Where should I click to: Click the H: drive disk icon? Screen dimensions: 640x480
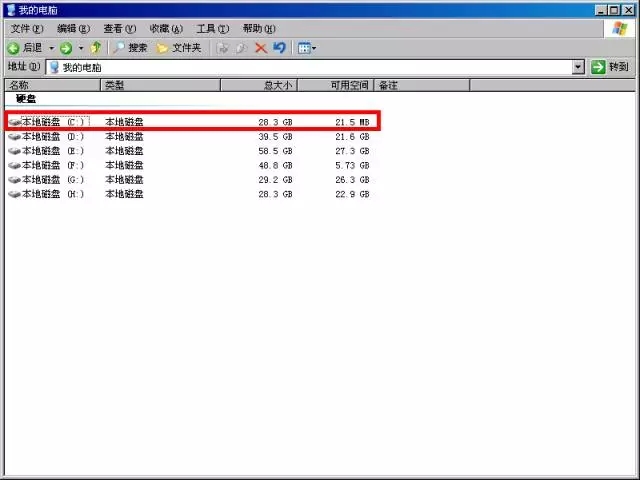tap(15, 194)
